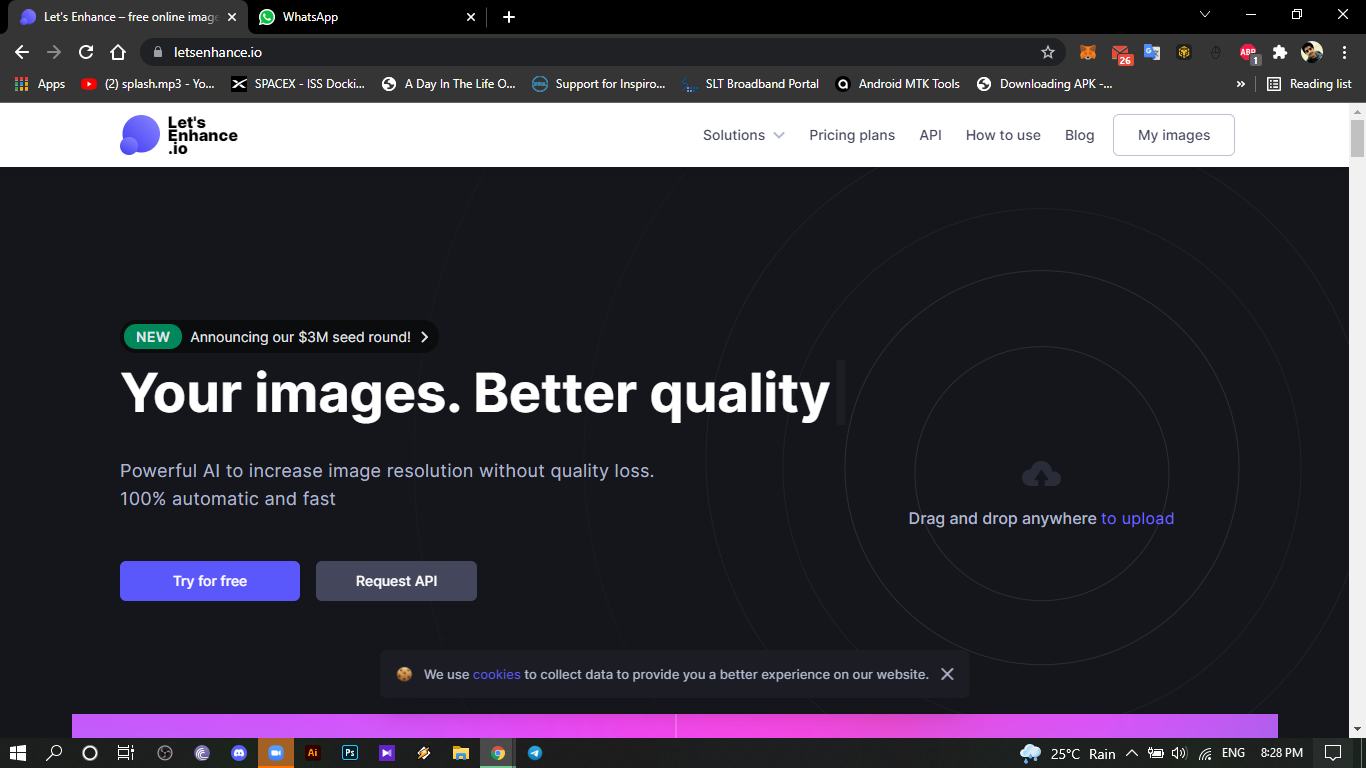The width and height of the screenshot is (1366, 768).
Task: Click the Try for free button
Action: 210,581
